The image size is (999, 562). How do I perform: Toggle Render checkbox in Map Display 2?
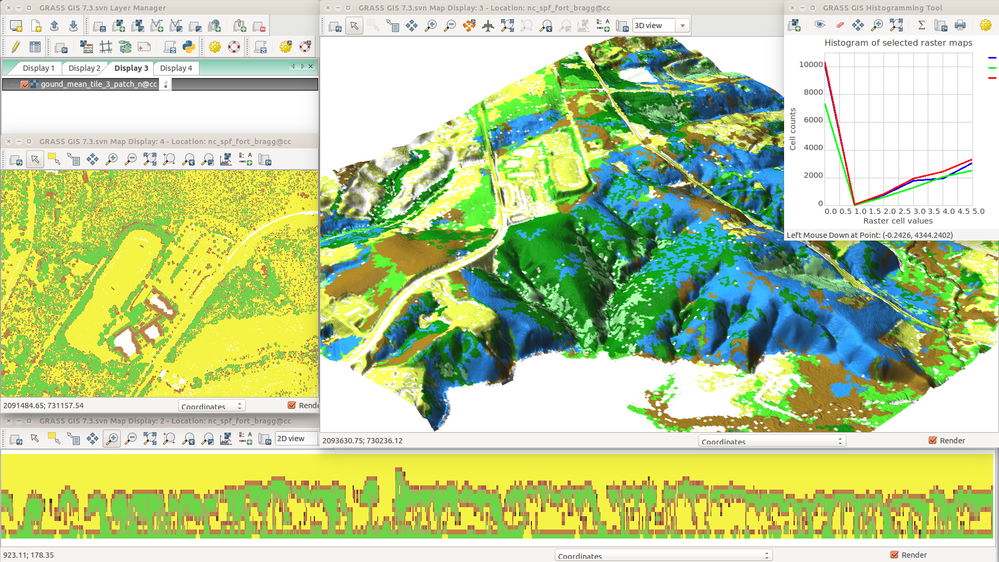tap(895, 555)
